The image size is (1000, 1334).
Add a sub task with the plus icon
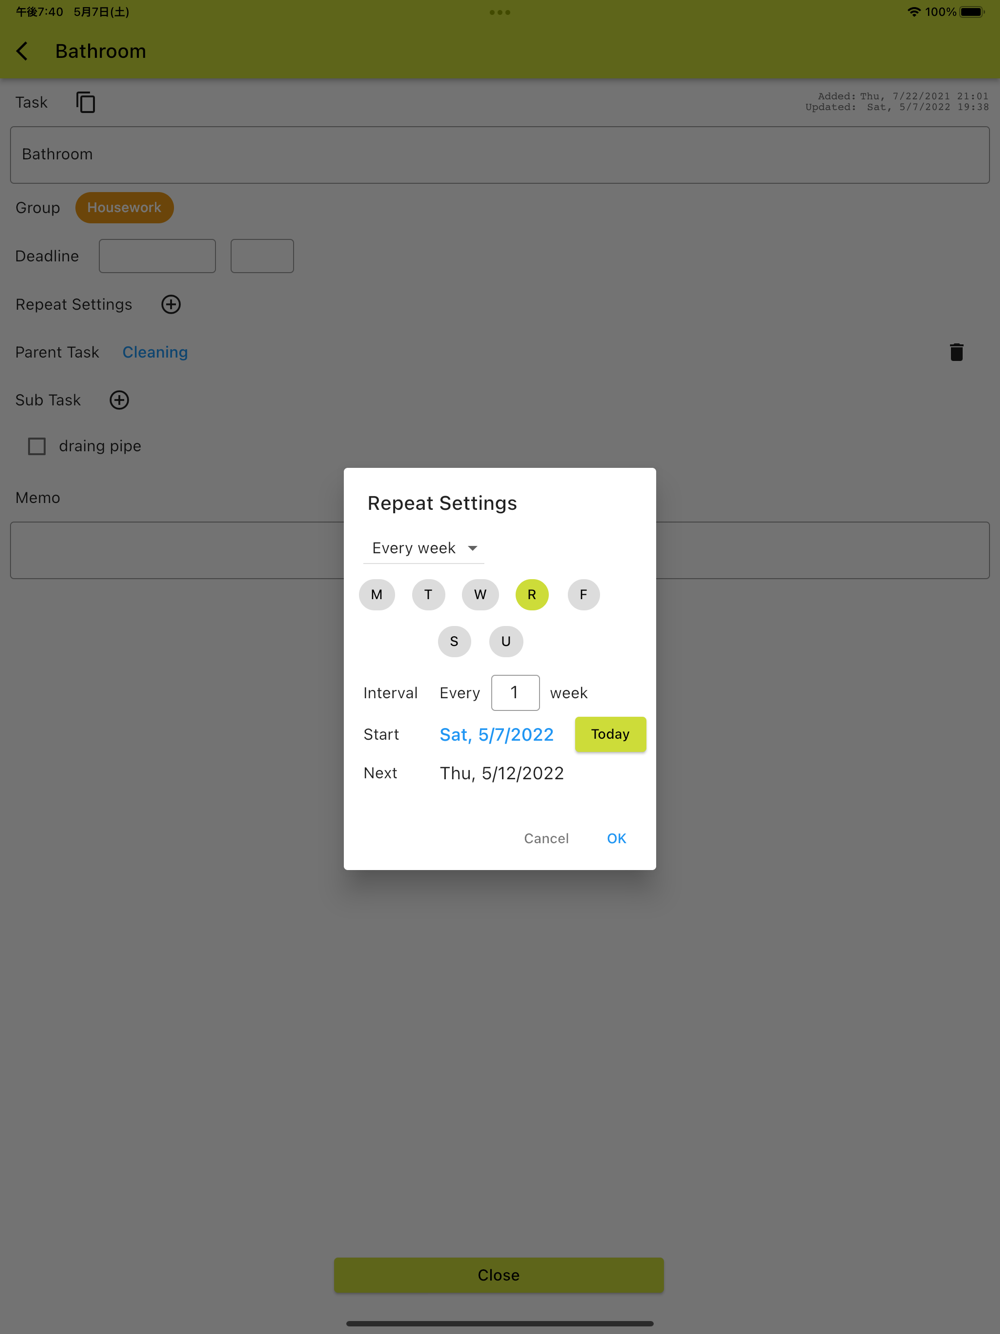119,400
